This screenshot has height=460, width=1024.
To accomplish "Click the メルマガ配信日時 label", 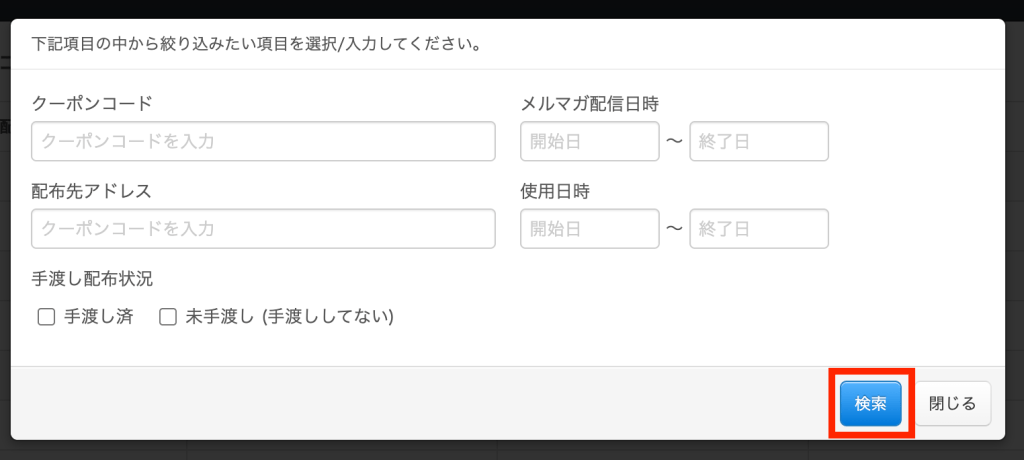I will coord(589,103).
